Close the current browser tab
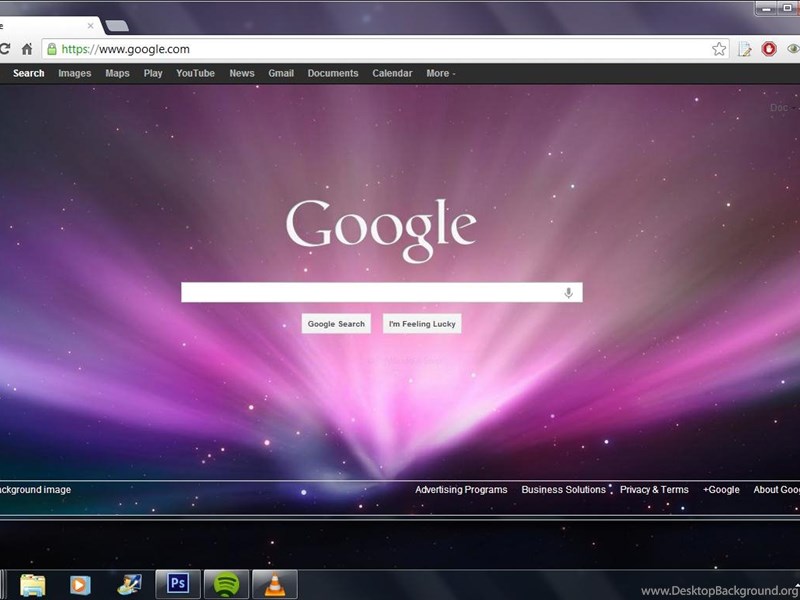This screenshot has height=600, width=800. [90, 26]
